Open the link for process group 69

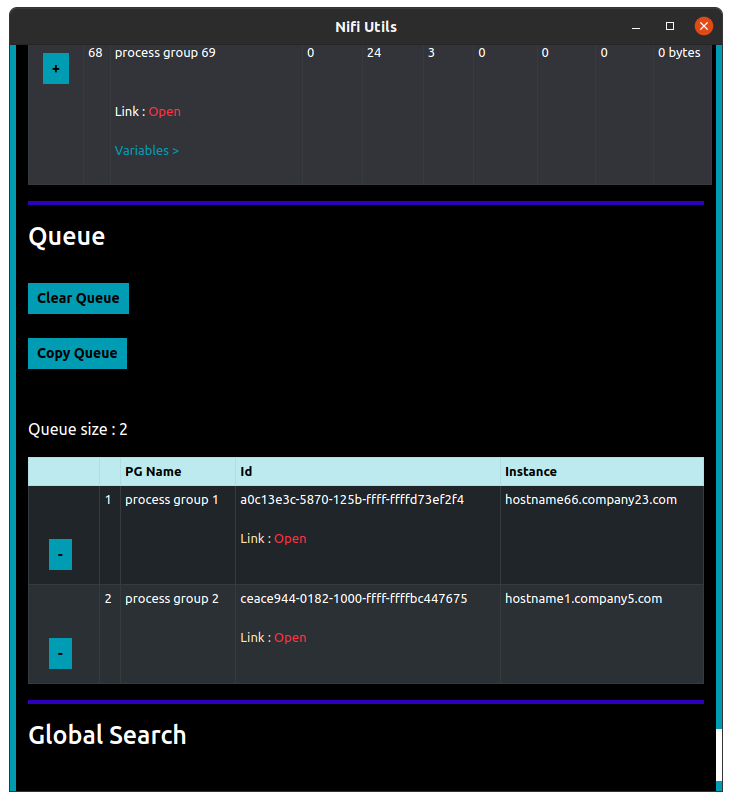(x=165, y=112)
